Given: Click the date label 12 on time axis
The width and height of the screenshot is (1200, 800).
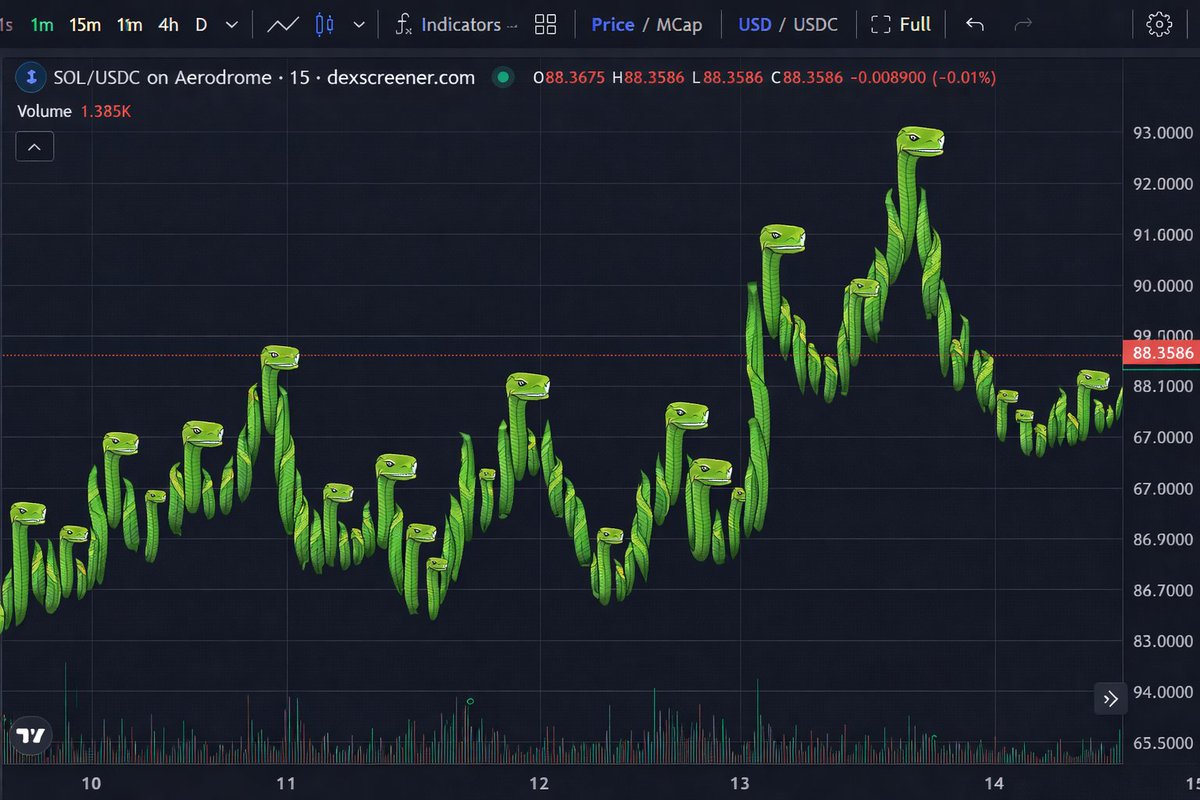Looking at the screenshot, I should coord(539,783).
